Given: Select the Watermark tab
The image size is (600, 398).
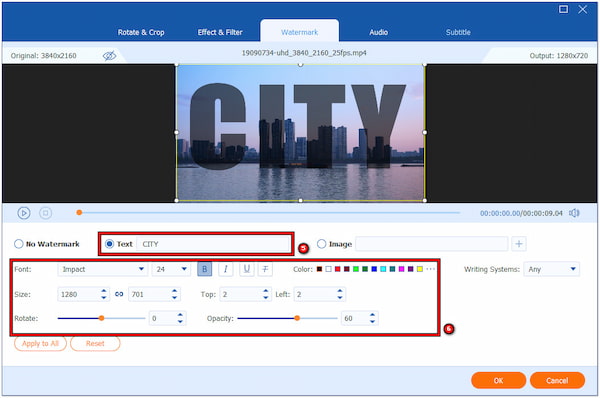Looking at the screenshot, I should point(300,32).
